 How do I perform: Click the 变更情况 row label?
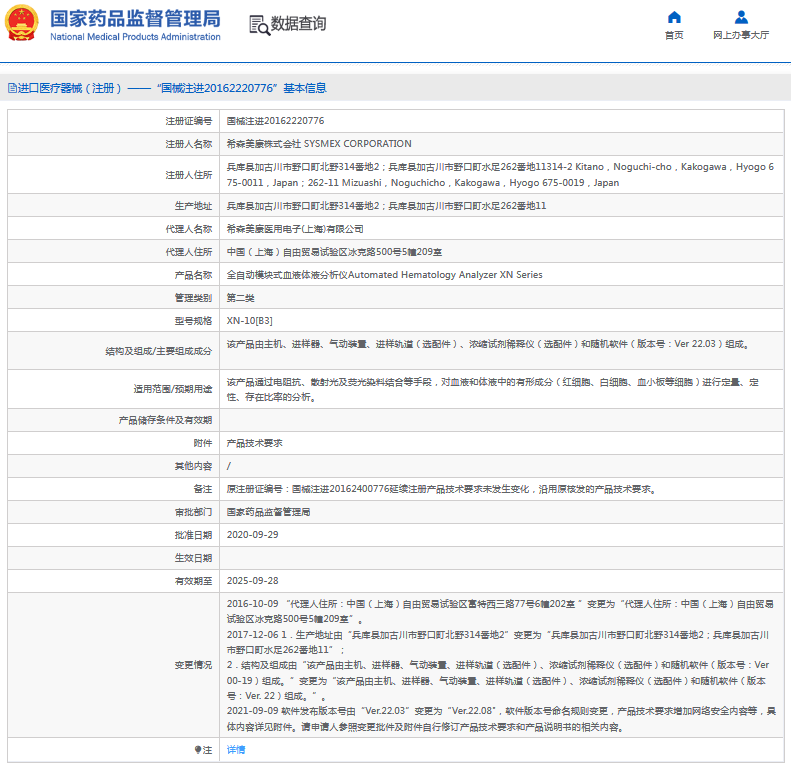click(x=193, y=665)
